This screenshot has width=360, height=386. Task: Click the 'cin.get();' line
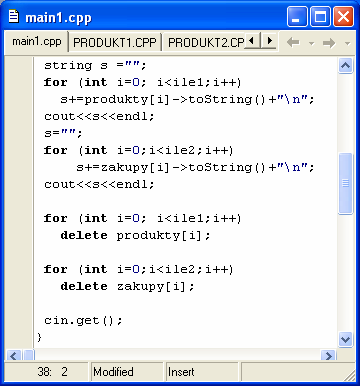tap(83, 321)
